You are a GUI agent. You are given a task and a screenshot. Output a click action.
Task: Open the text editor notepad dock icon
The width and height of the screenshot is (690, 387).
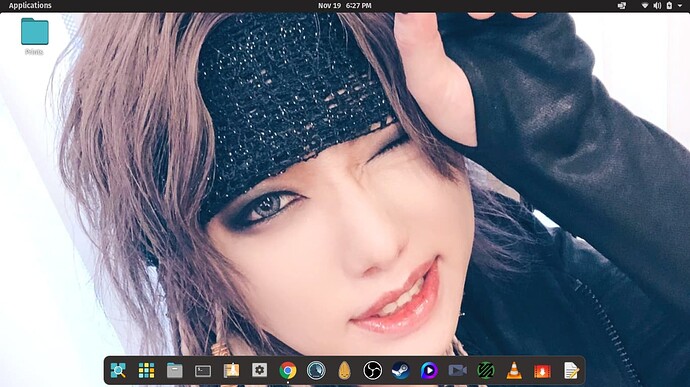point(571,371)
